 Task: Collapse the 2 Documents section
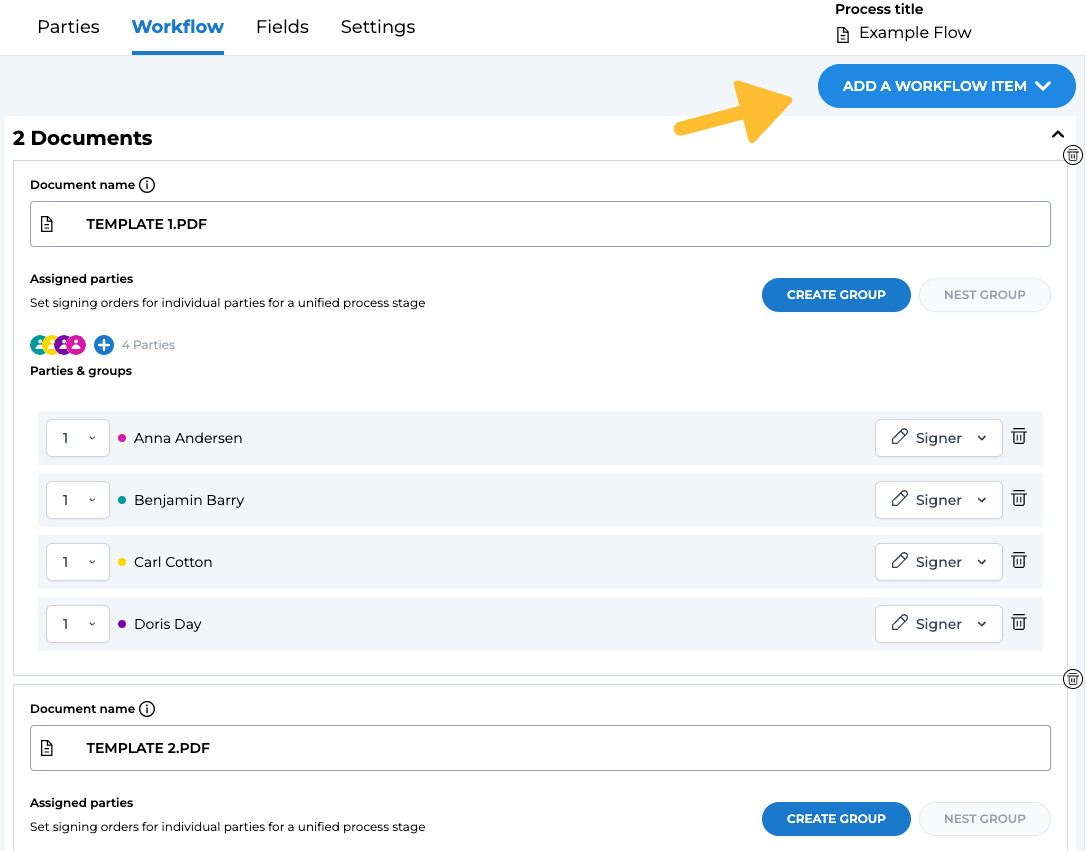point(1057,135)
